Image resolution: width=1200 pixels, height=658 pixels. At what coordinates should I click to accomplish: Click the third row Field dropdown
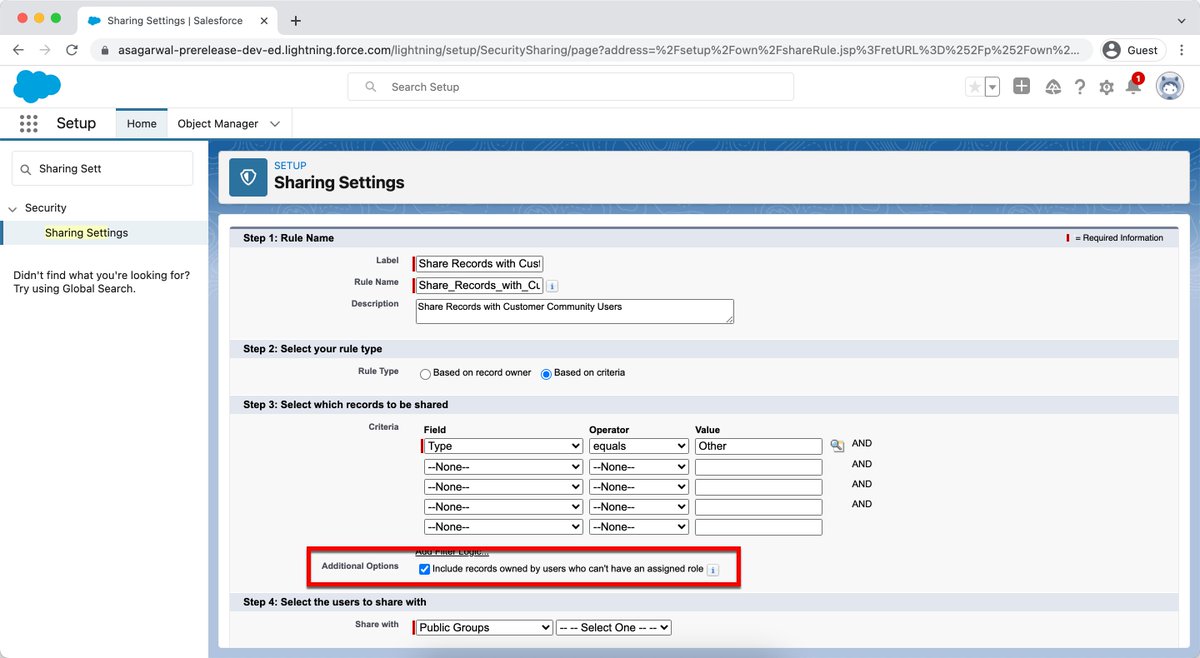(x=503, y=487)
